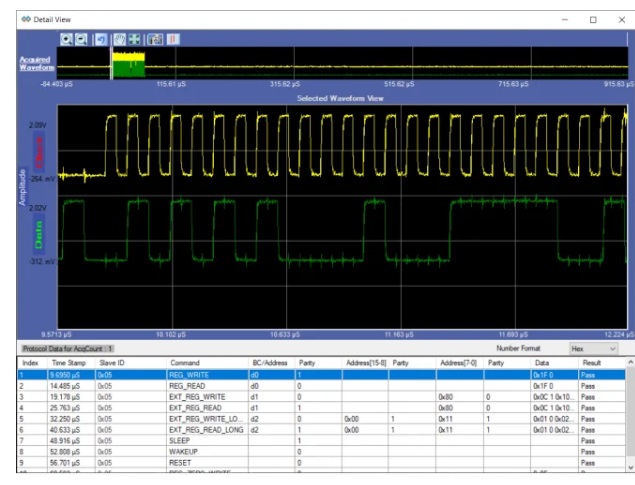Image resolution: width=635 pixels, height=485 pixels.
Task: Click the BC/Address column header
Action: click(270, 363)
